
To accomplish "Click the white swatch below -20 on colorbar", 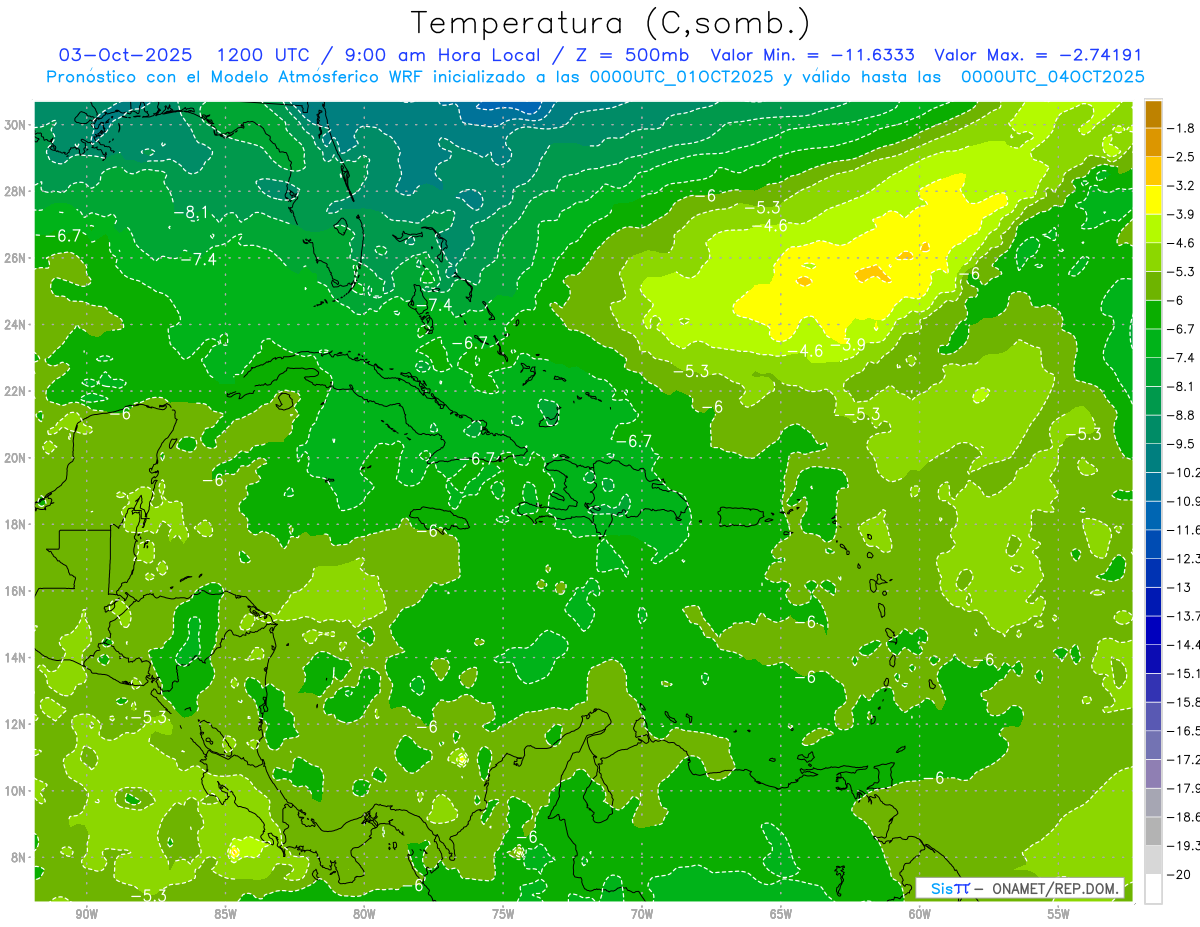I will pyautogui.click(x=1153, y=889).
